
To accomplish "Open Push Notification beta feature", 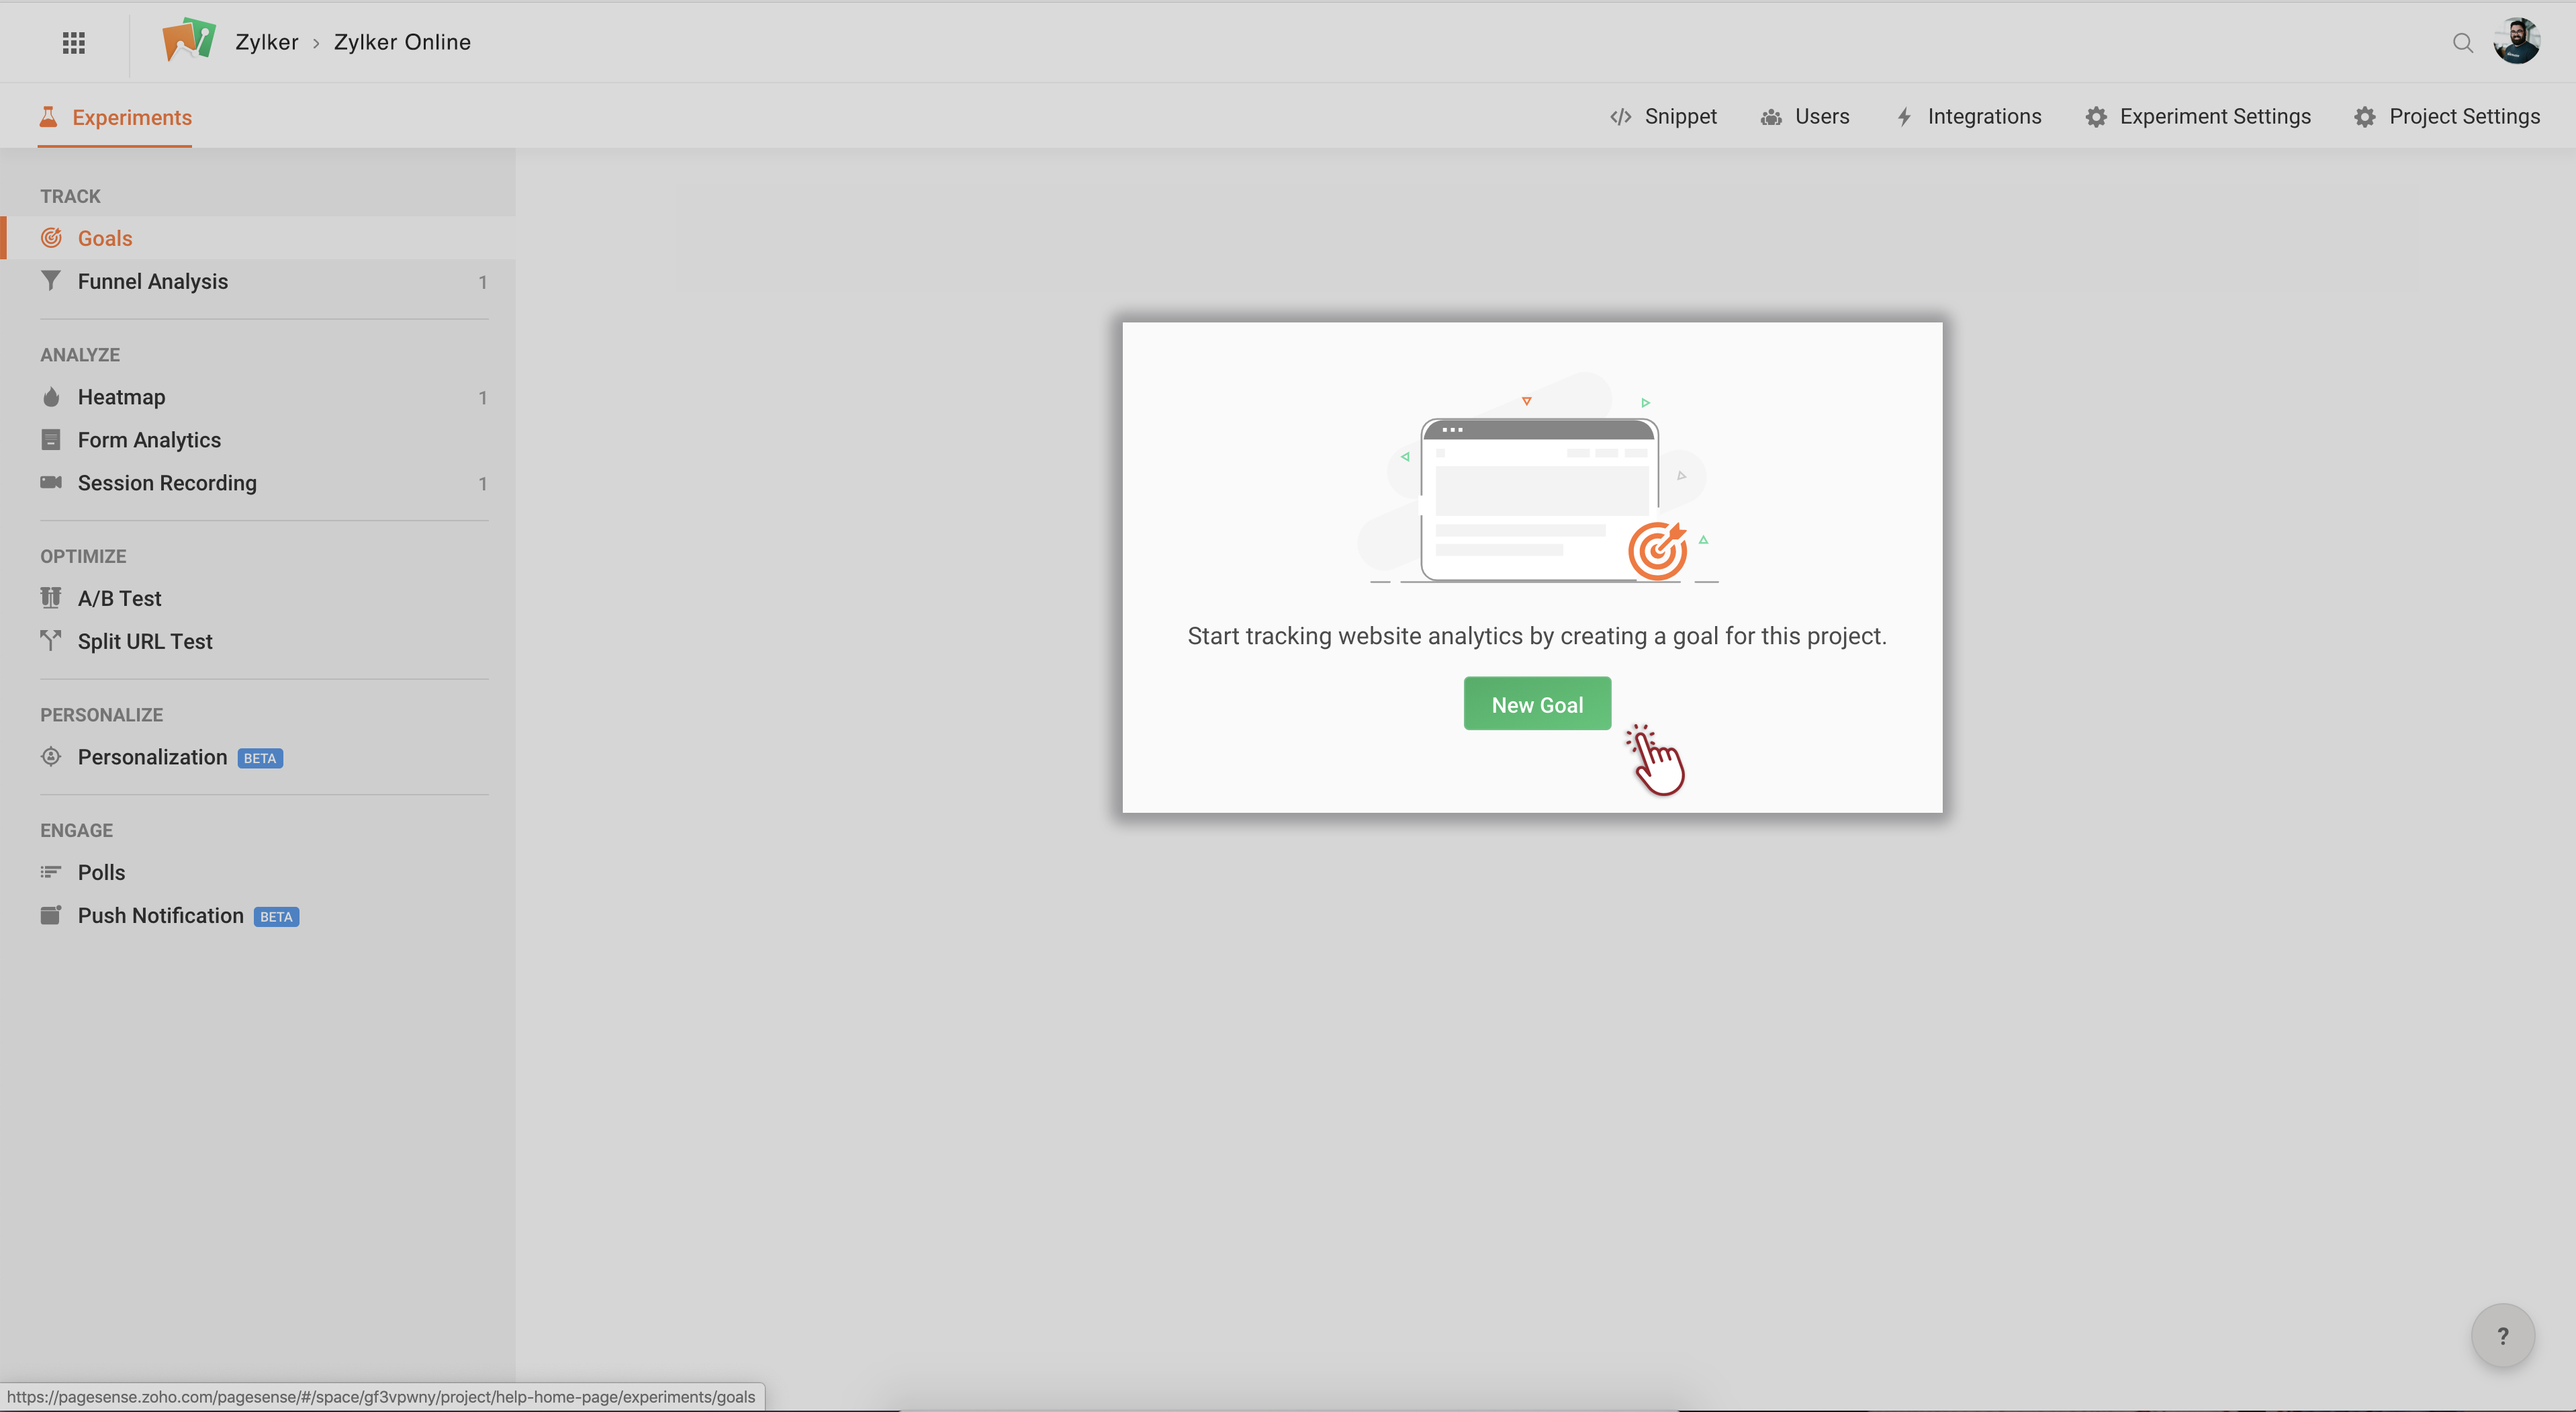I will [160, 915].
